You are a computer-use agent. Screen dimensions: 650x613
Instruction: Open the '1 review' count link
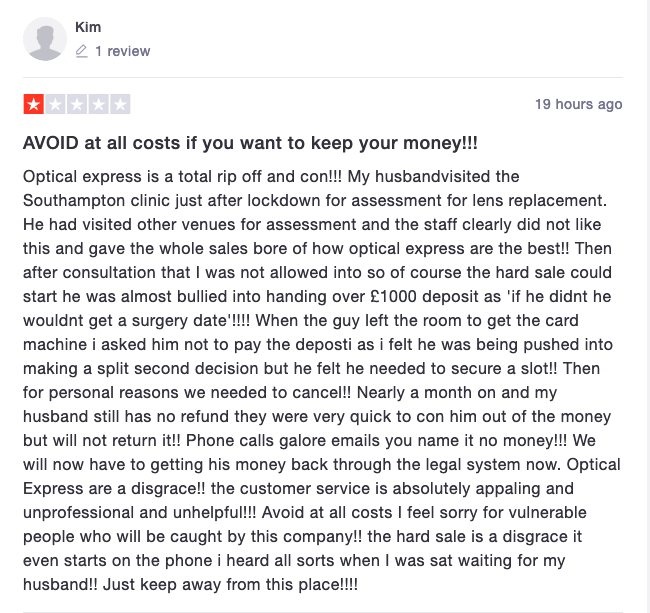[123, 51]
